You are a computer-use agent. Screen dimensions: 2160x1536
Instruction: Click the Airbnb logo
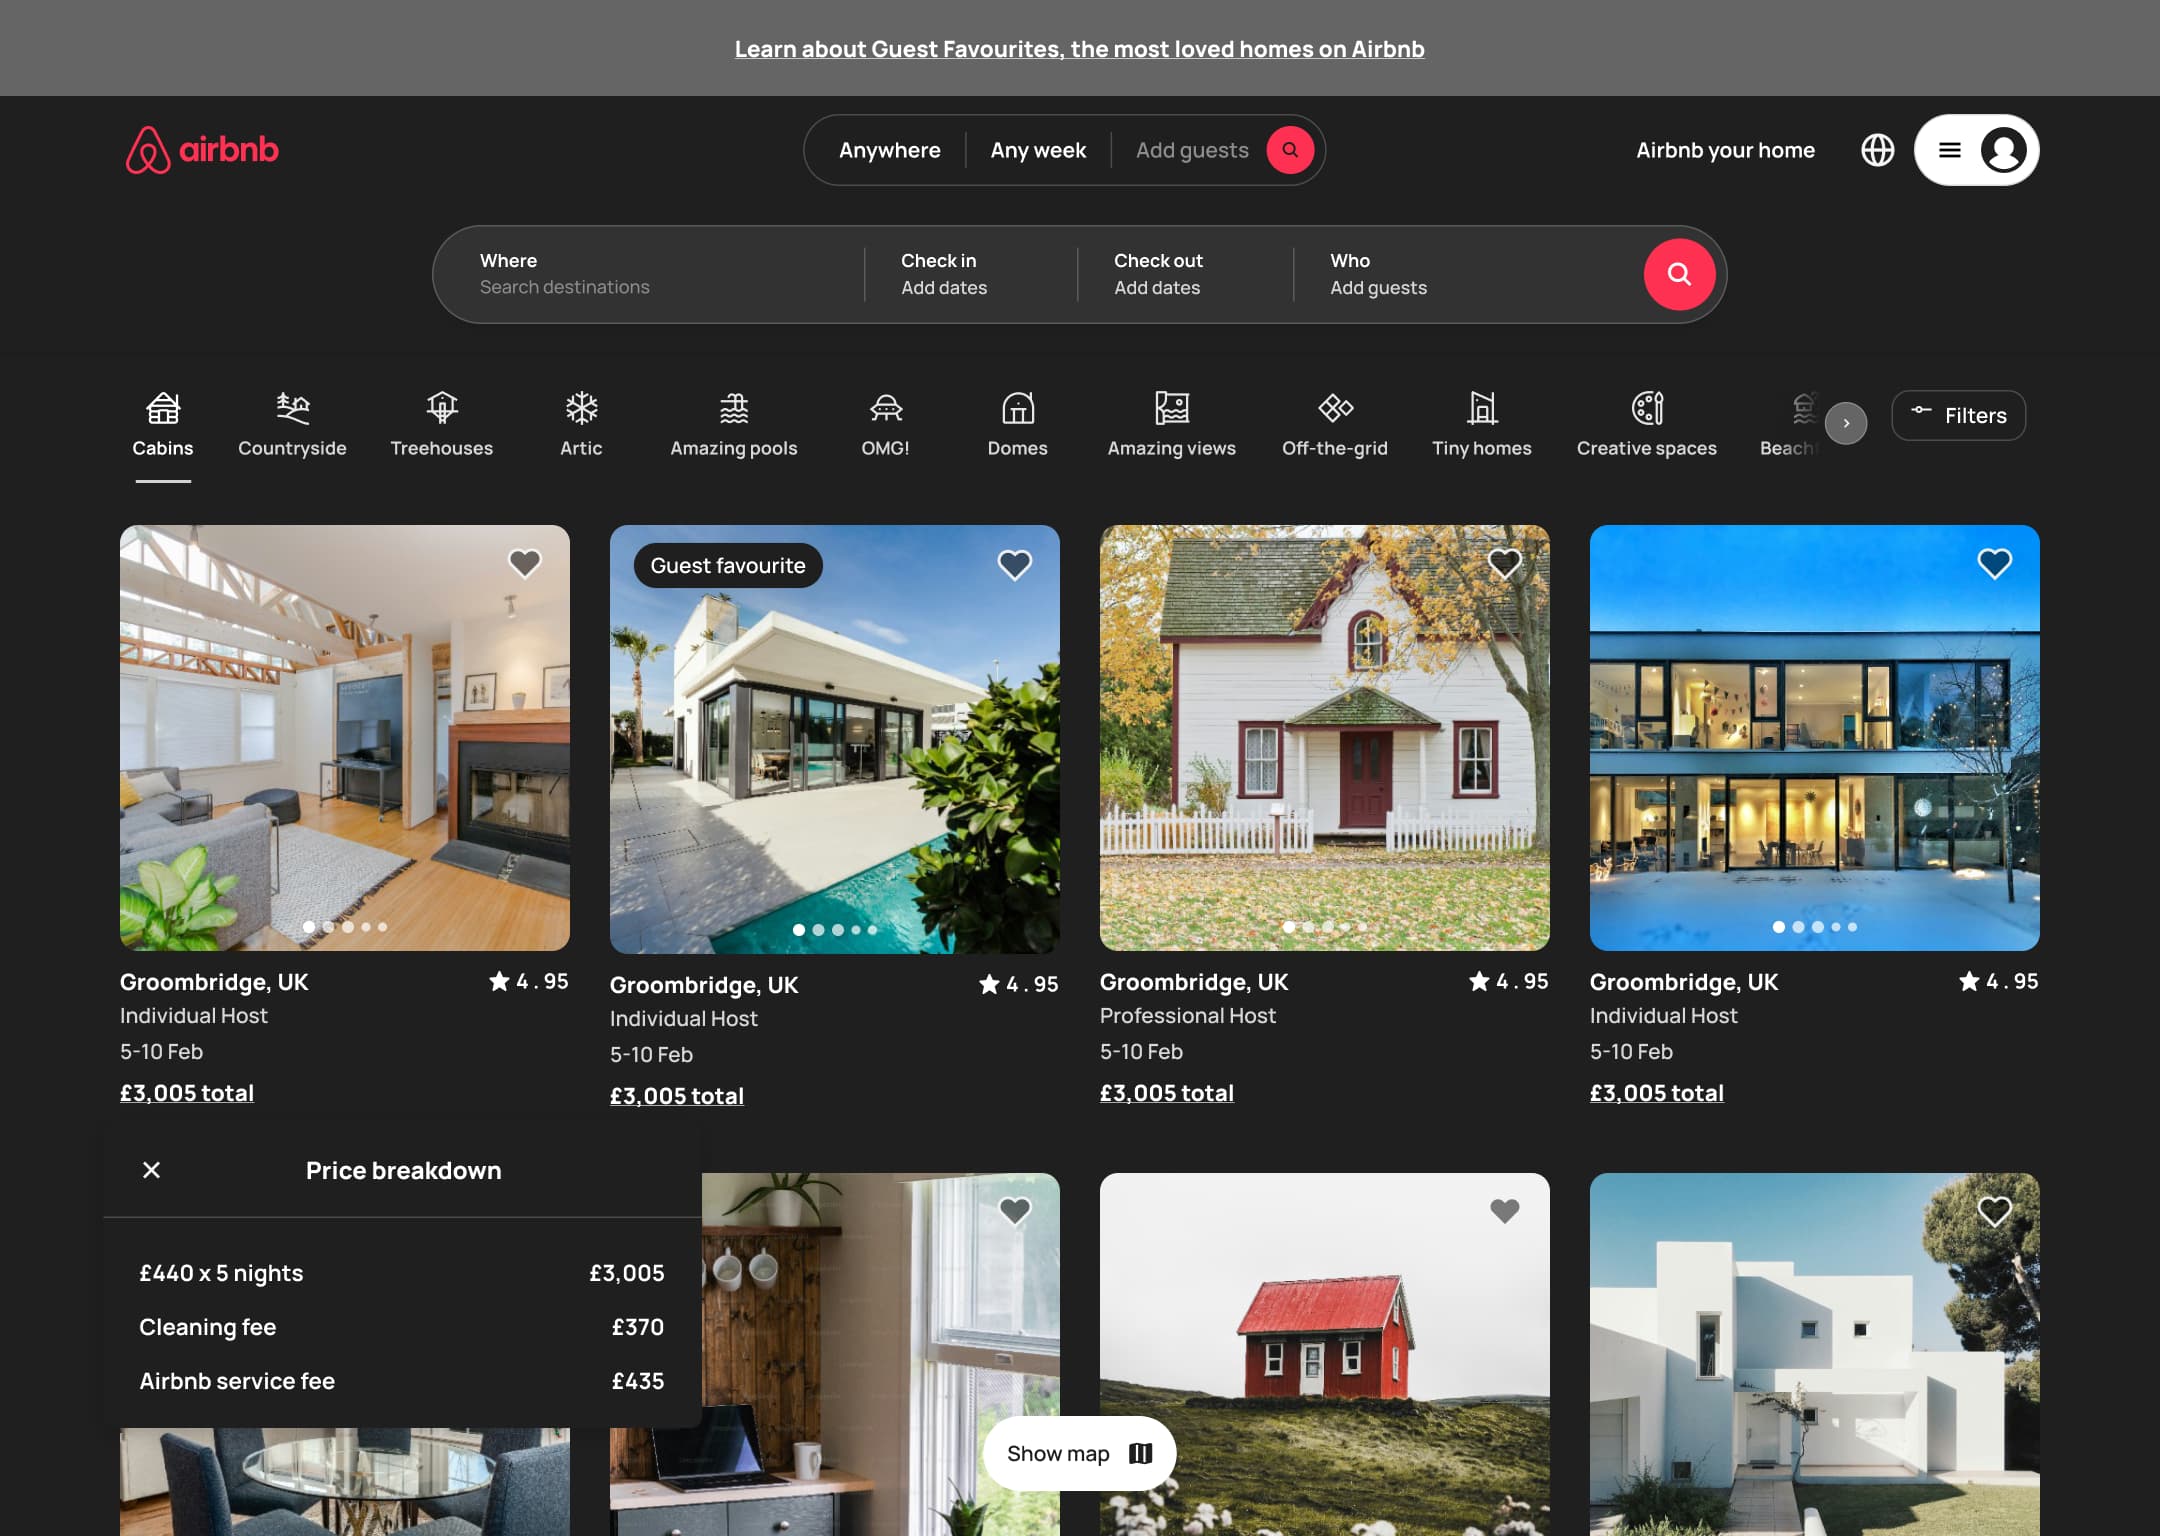pyautogui.click(x=202, y=150)
